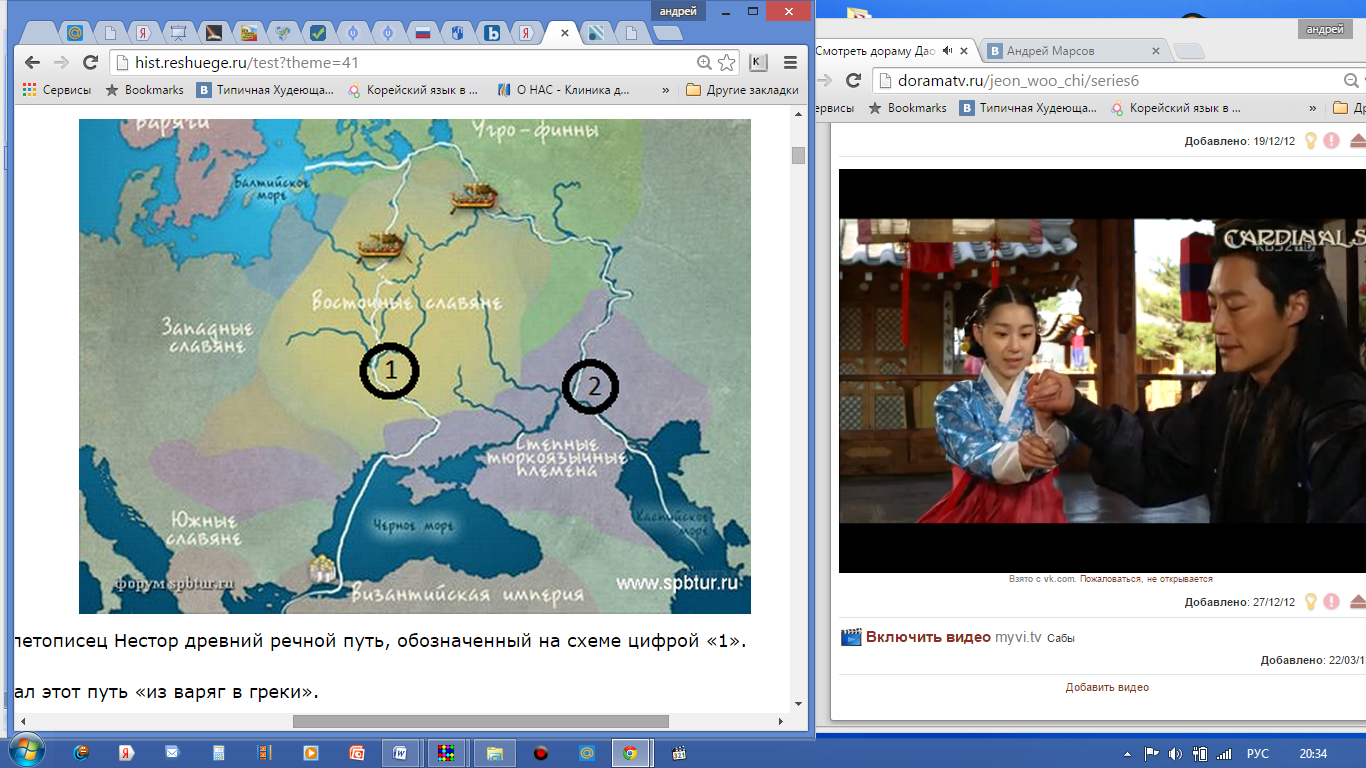
Task: Show hidden bookmarks in reshuege window
Action: [666, 90]
